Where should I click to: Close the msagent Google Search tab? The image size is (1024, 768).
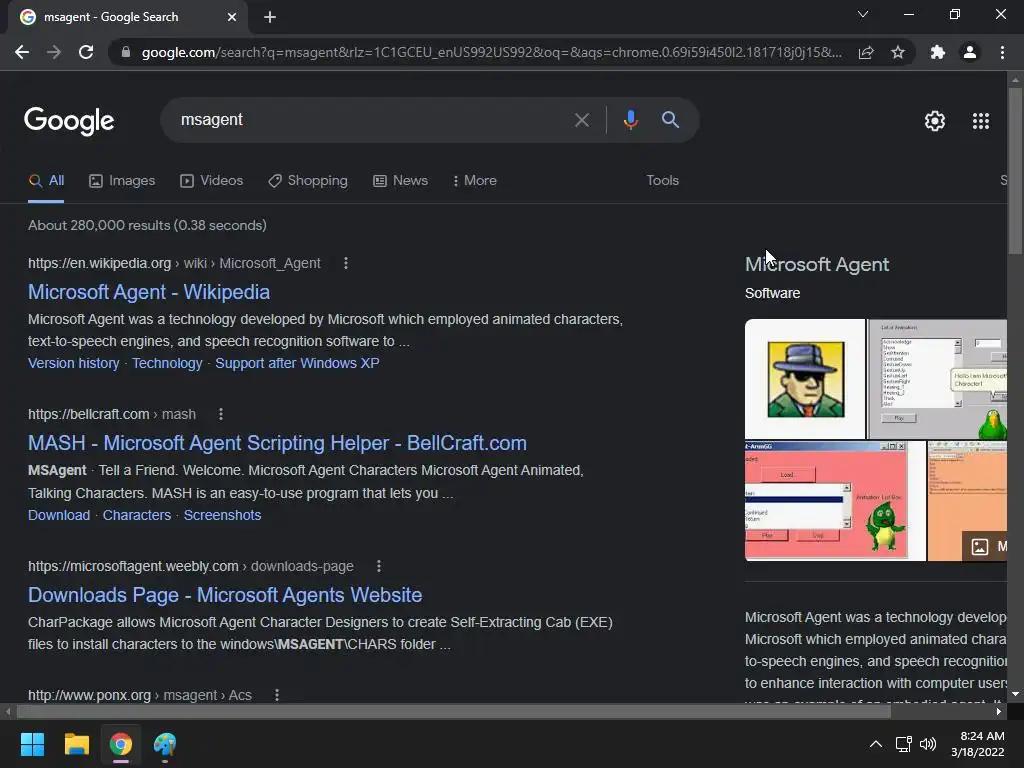(232, 17)
